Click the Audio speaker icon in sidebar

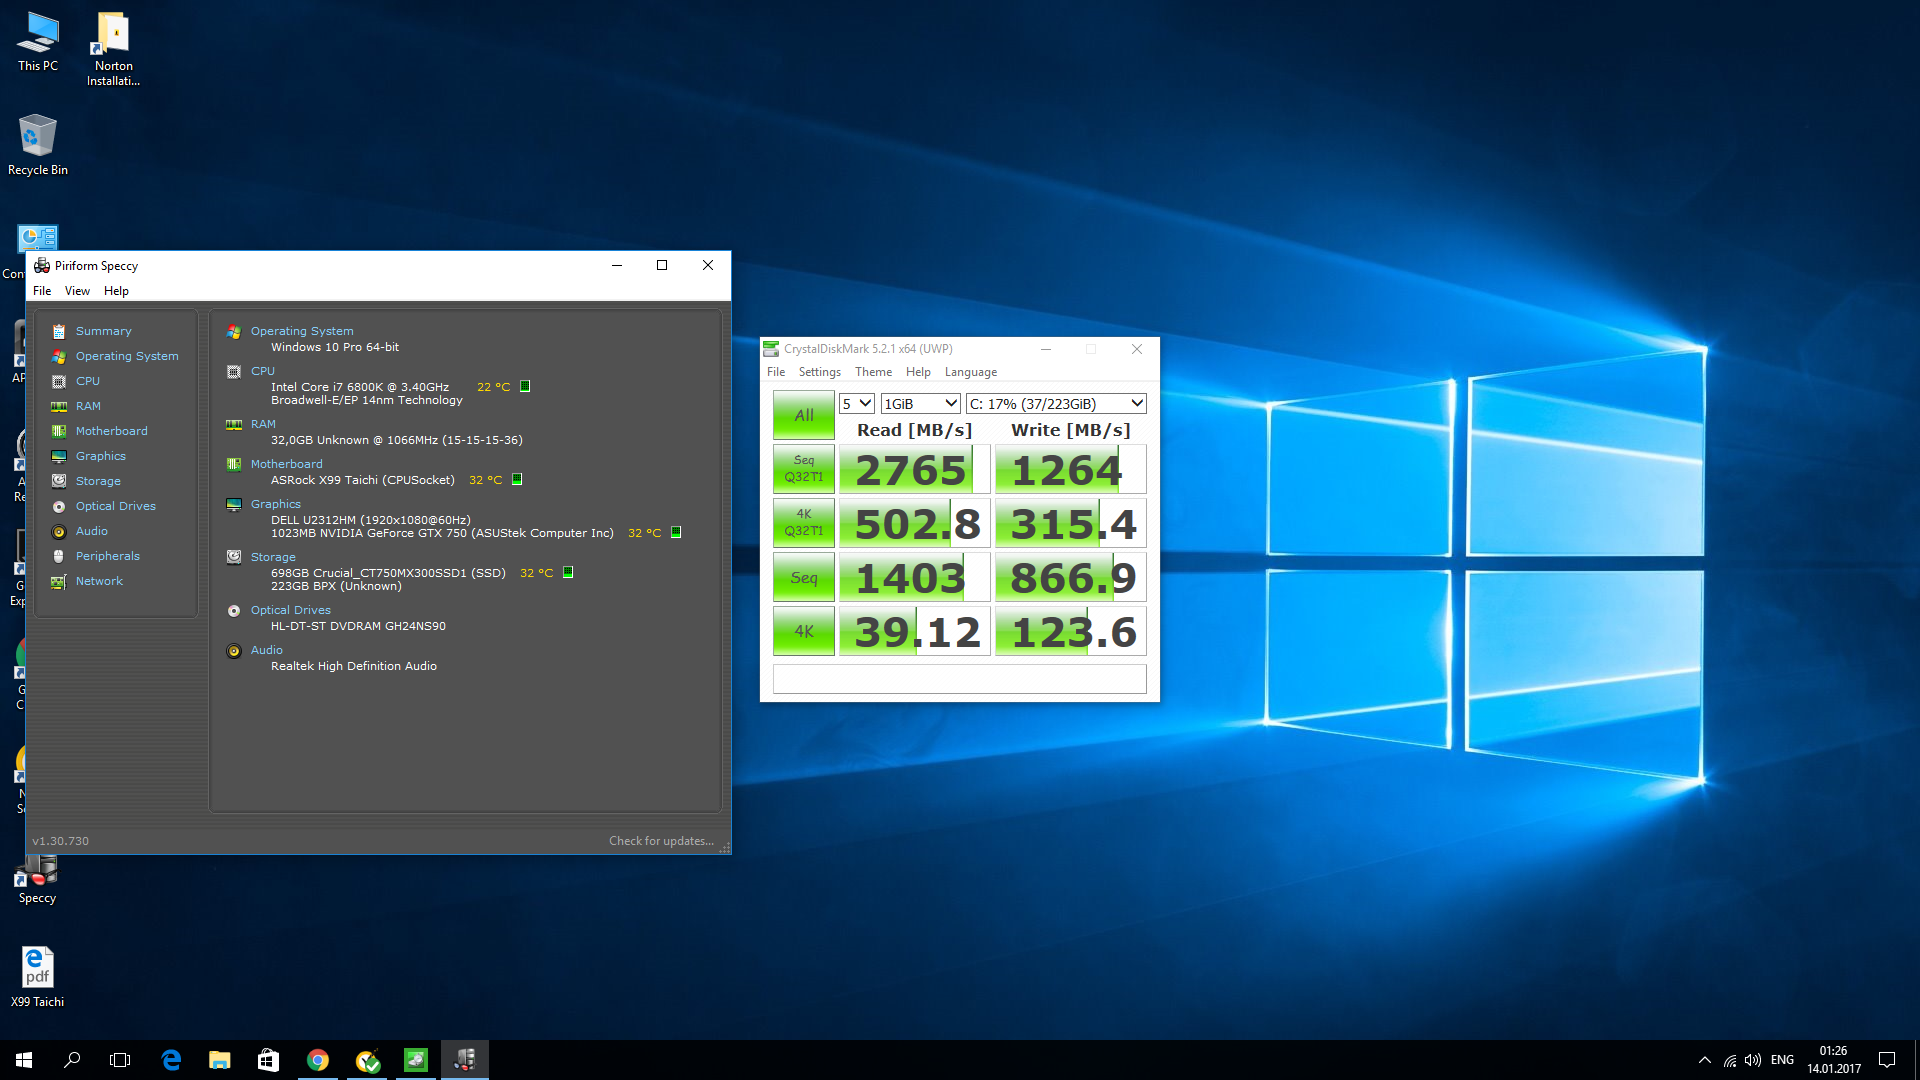(59, 531)
